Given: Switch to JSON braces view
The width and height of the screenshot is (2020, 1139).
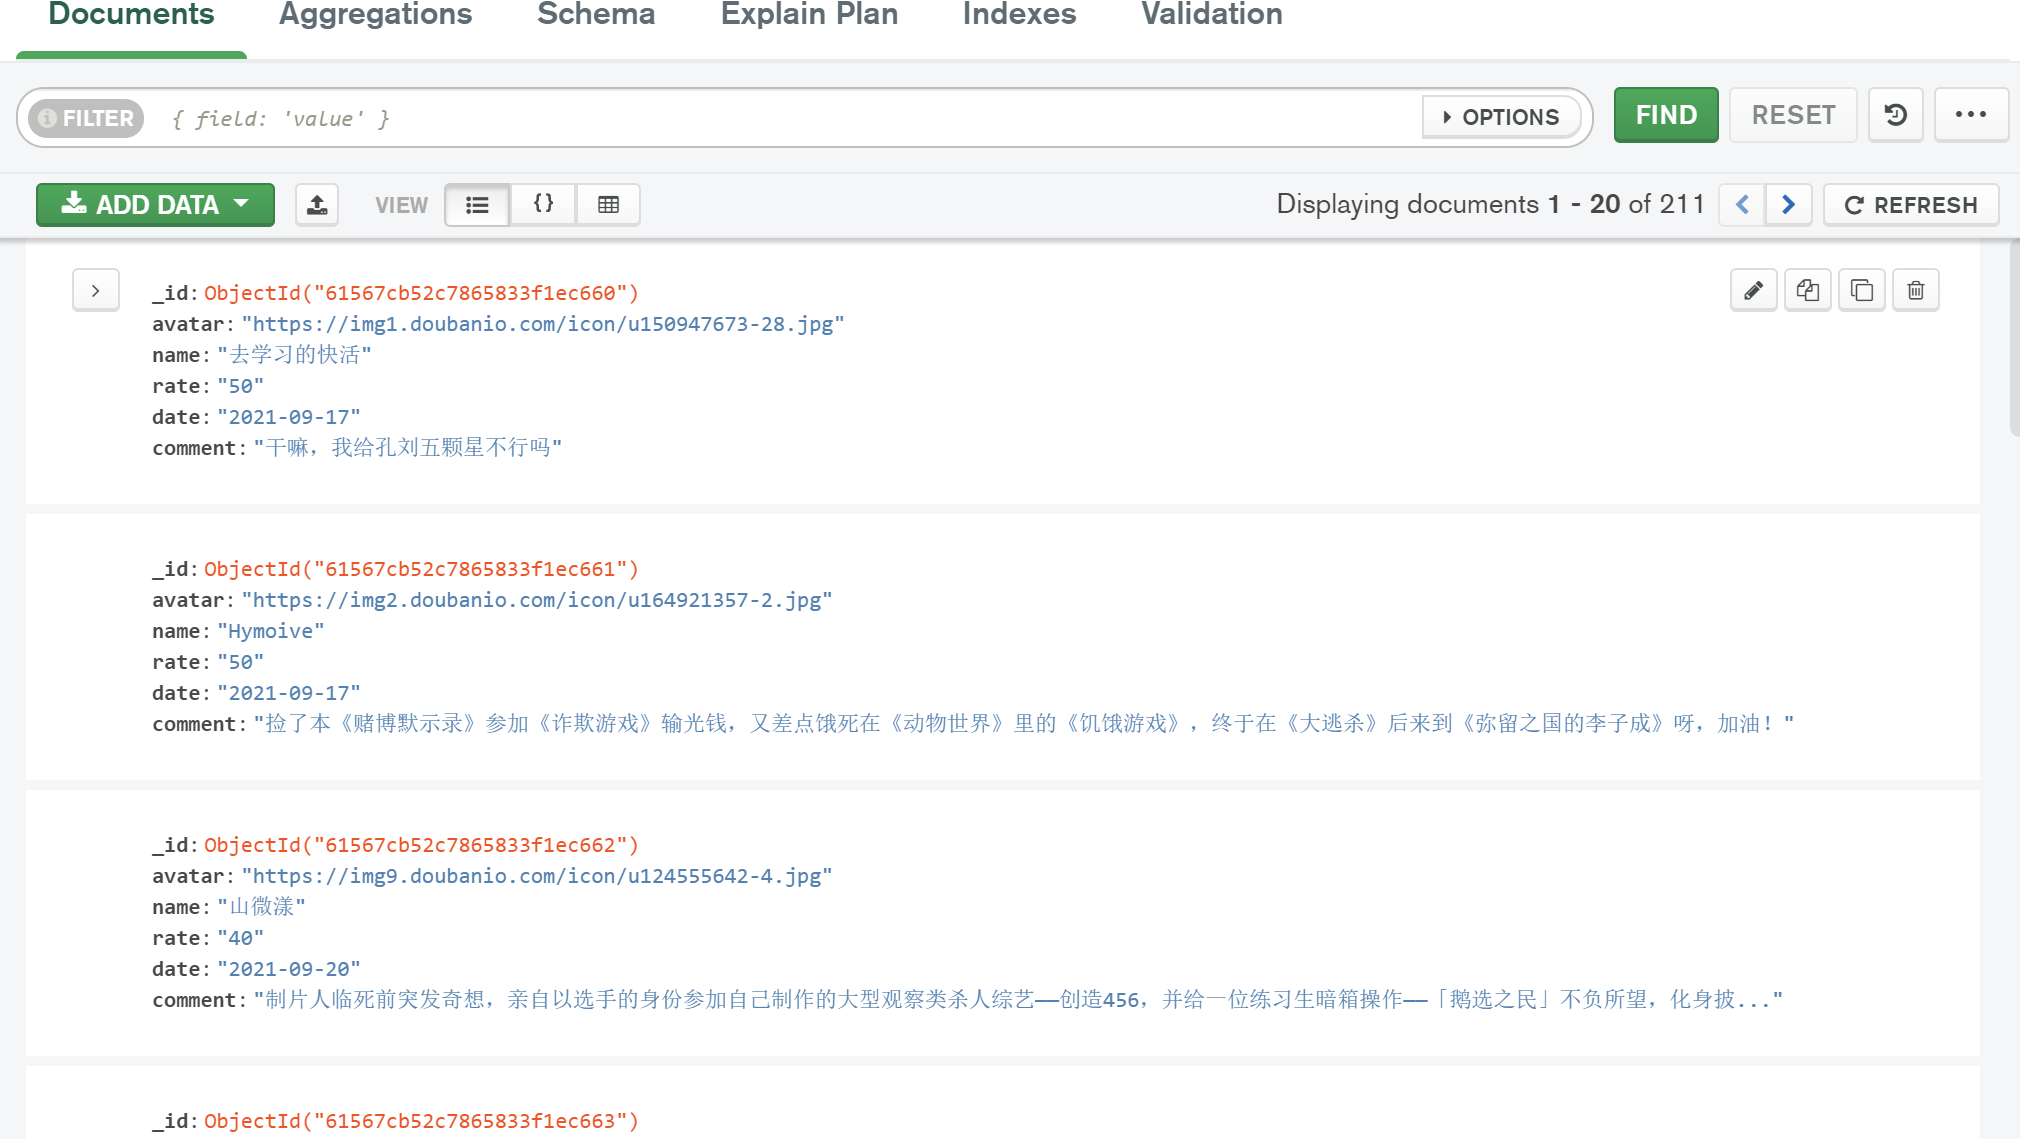Looking at the screenshot, I should click(x=543, y=205).
